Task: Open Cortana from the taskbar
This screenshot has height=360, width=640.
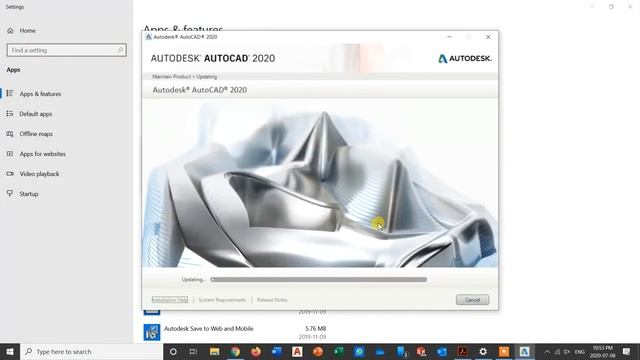Action: pos(173,351)
